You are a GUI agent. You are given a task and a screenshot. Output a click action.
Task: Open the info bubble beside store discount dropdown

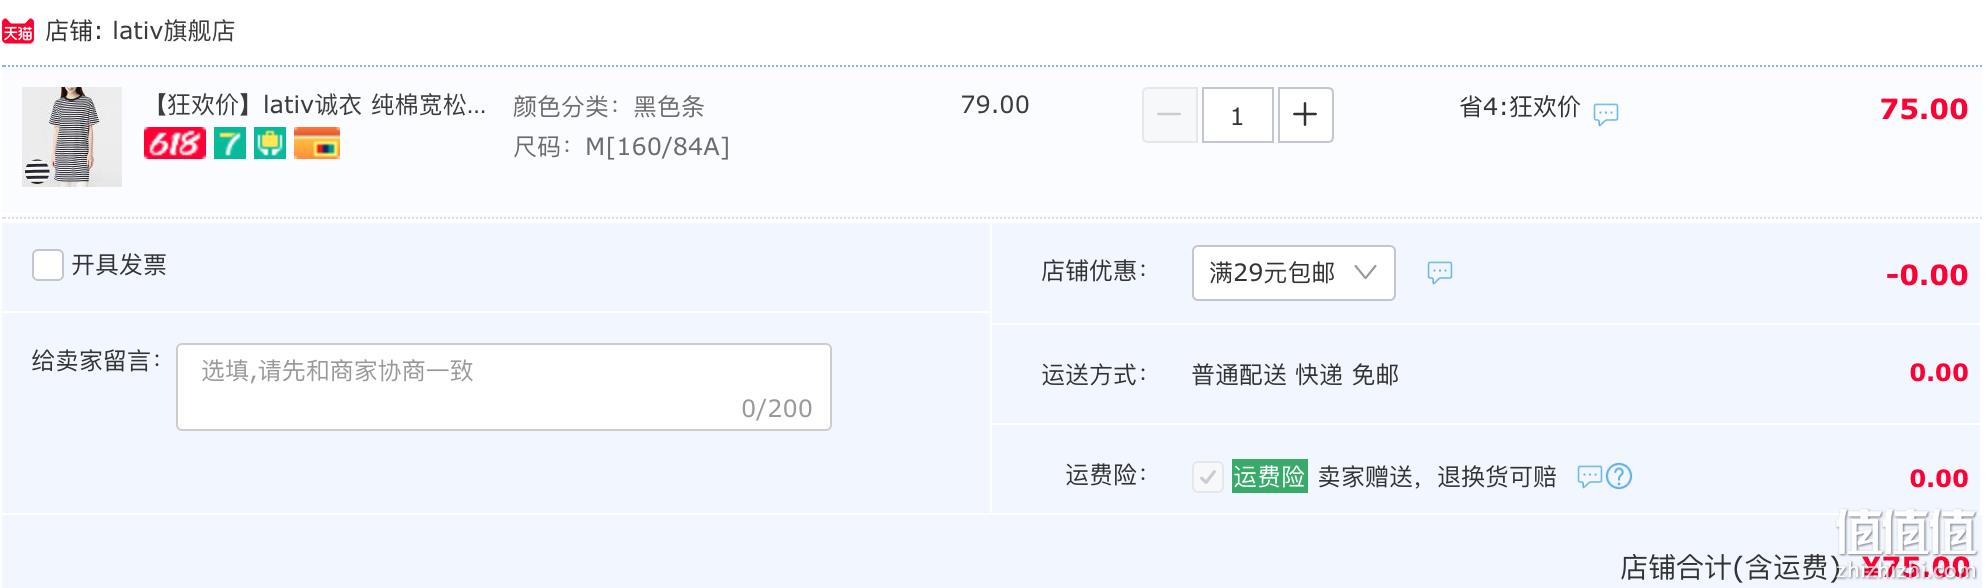(1439, 272)
